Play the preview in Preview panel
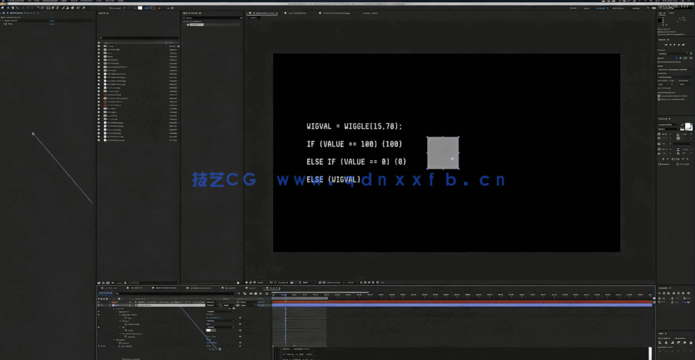The width and height of the screenshot is (695, 360). tap(674, 45)
